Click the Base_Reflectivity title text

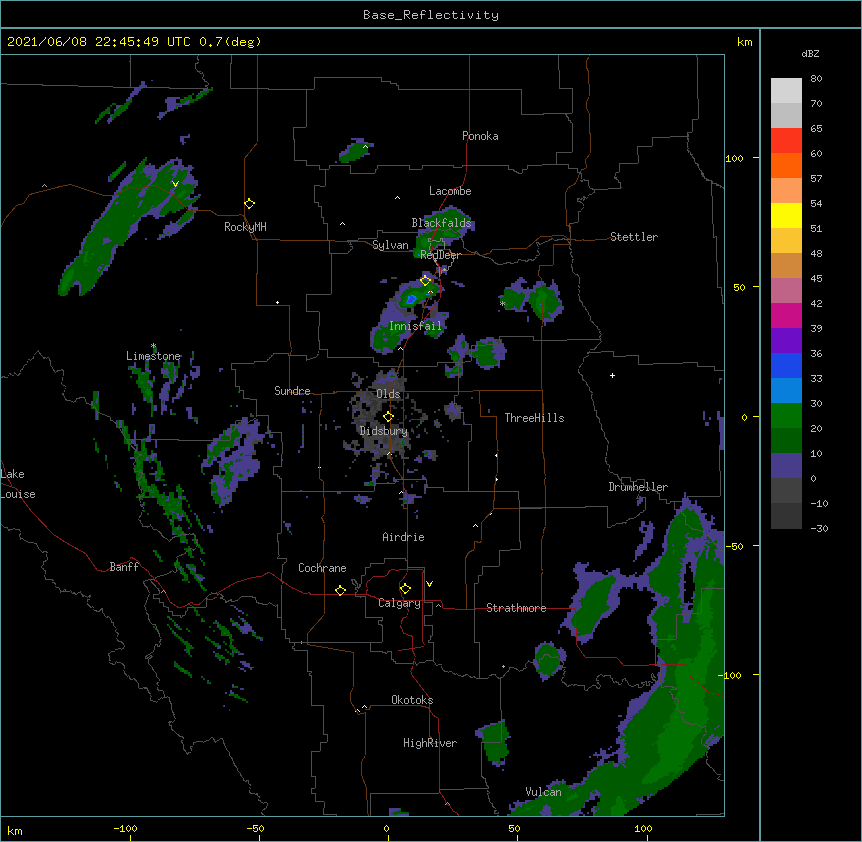tap(431, 15)
